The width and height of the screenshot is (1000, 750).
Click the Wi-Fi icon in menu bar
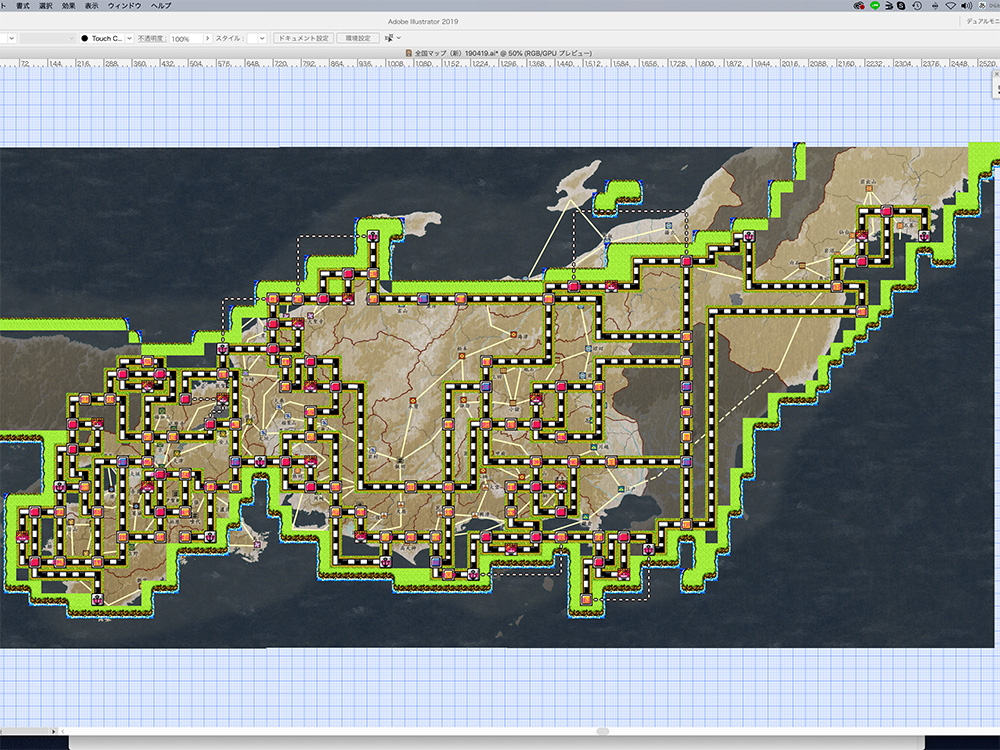pos(948,6)
